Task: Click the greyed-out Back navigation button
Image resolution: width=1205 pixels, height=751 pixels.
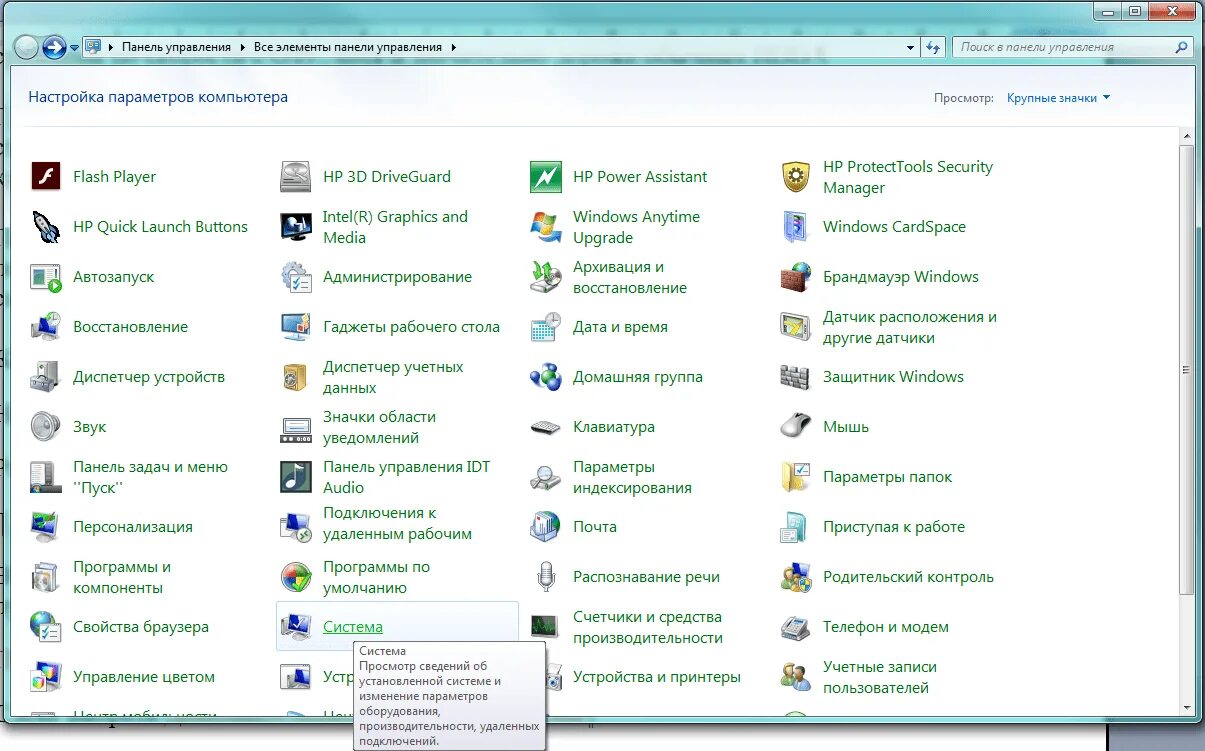Action: click(x=27, y=47)
